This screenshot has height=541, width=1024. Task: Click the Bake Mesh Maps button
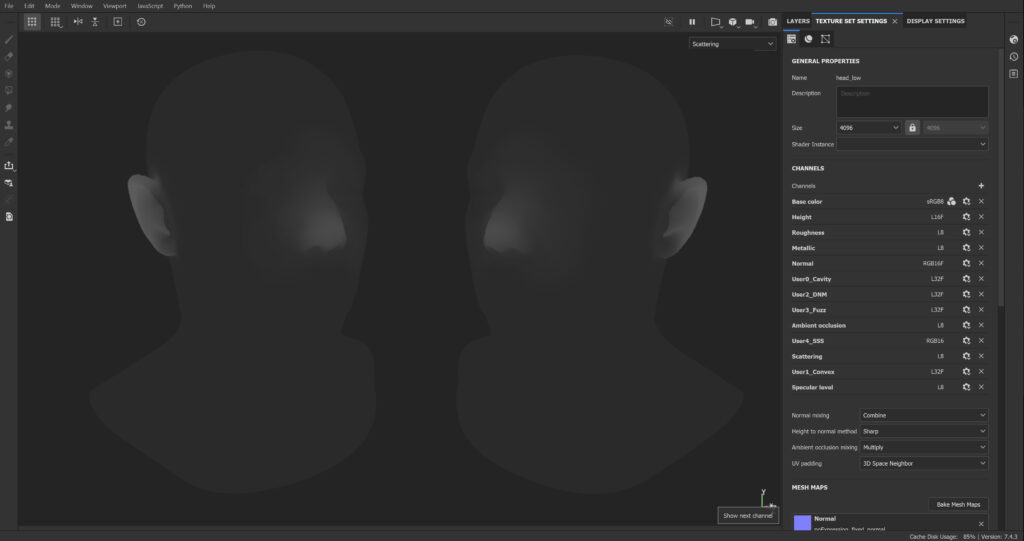958,504
